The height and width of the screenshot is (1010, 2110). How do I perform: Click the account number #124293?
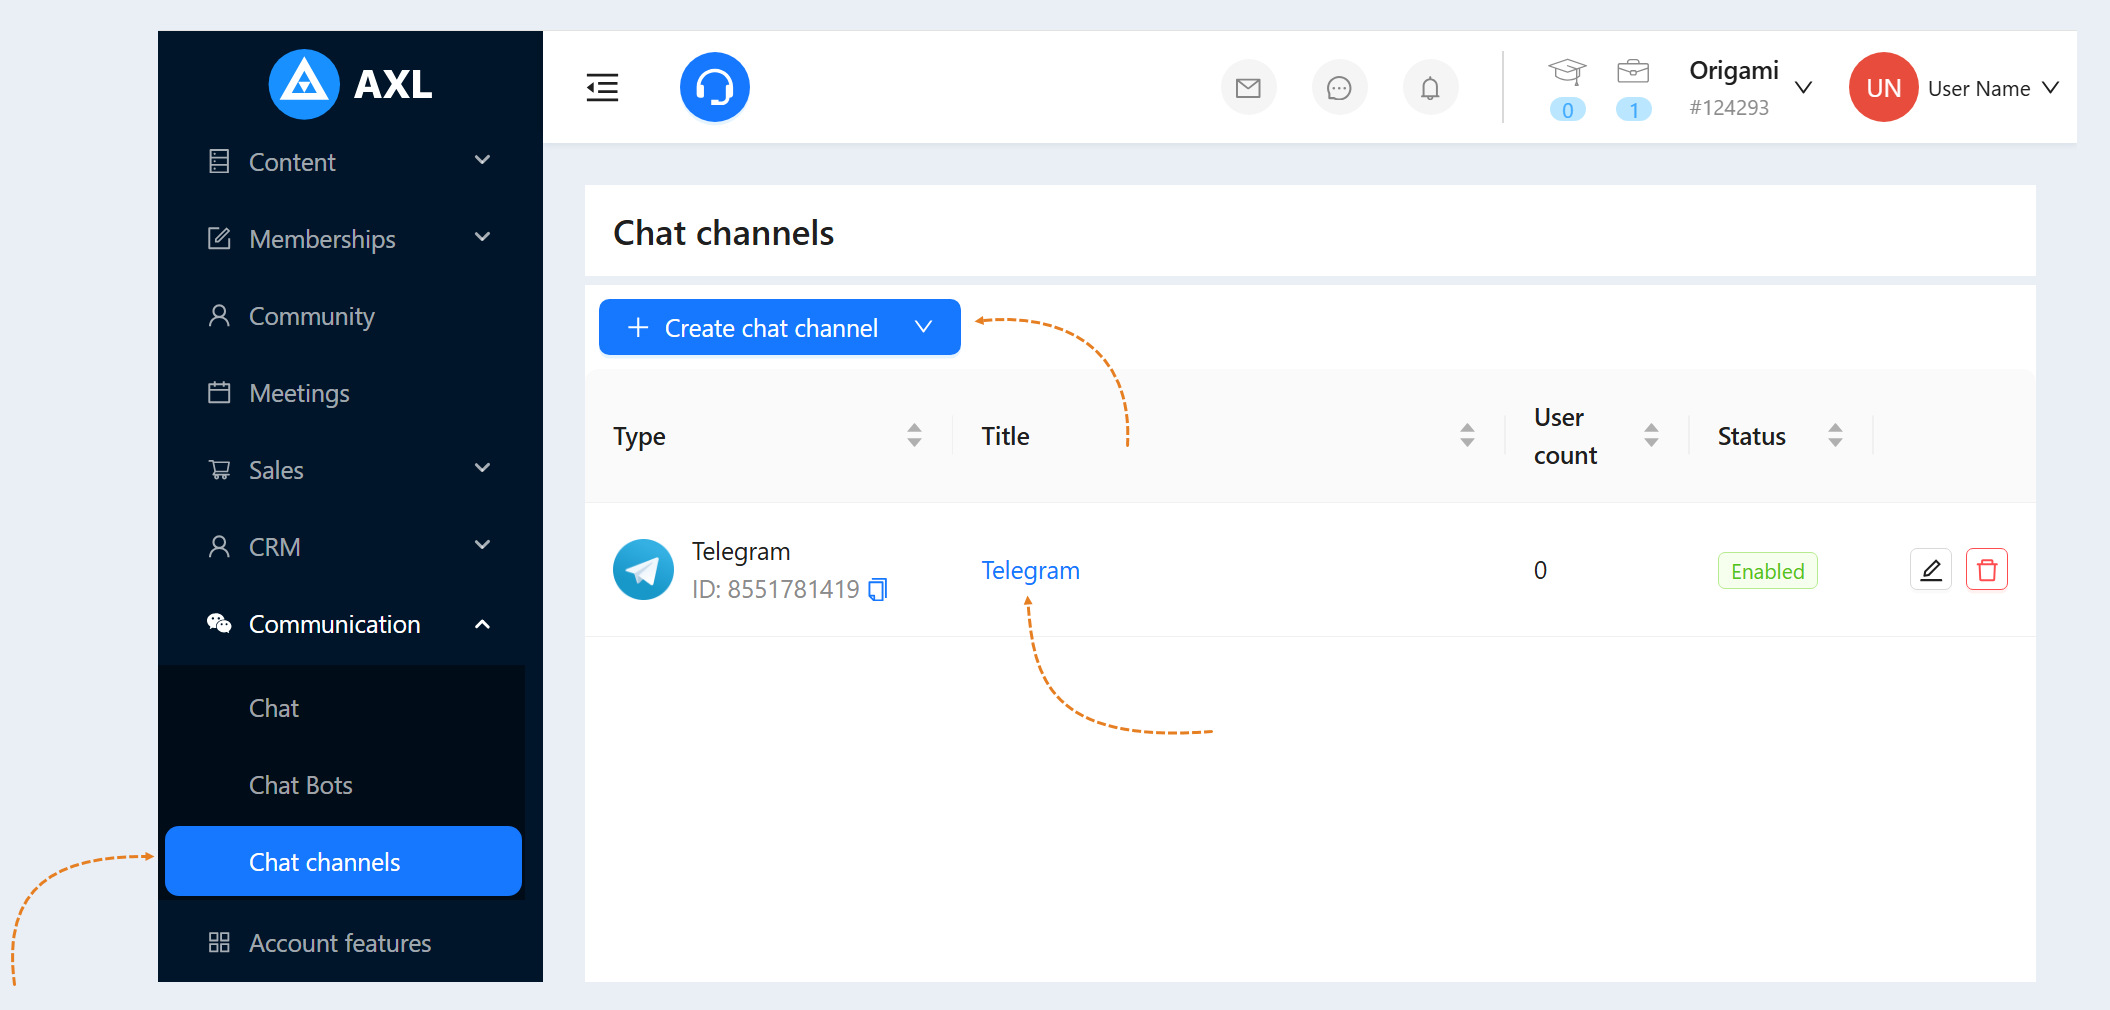pos(1729,108)
